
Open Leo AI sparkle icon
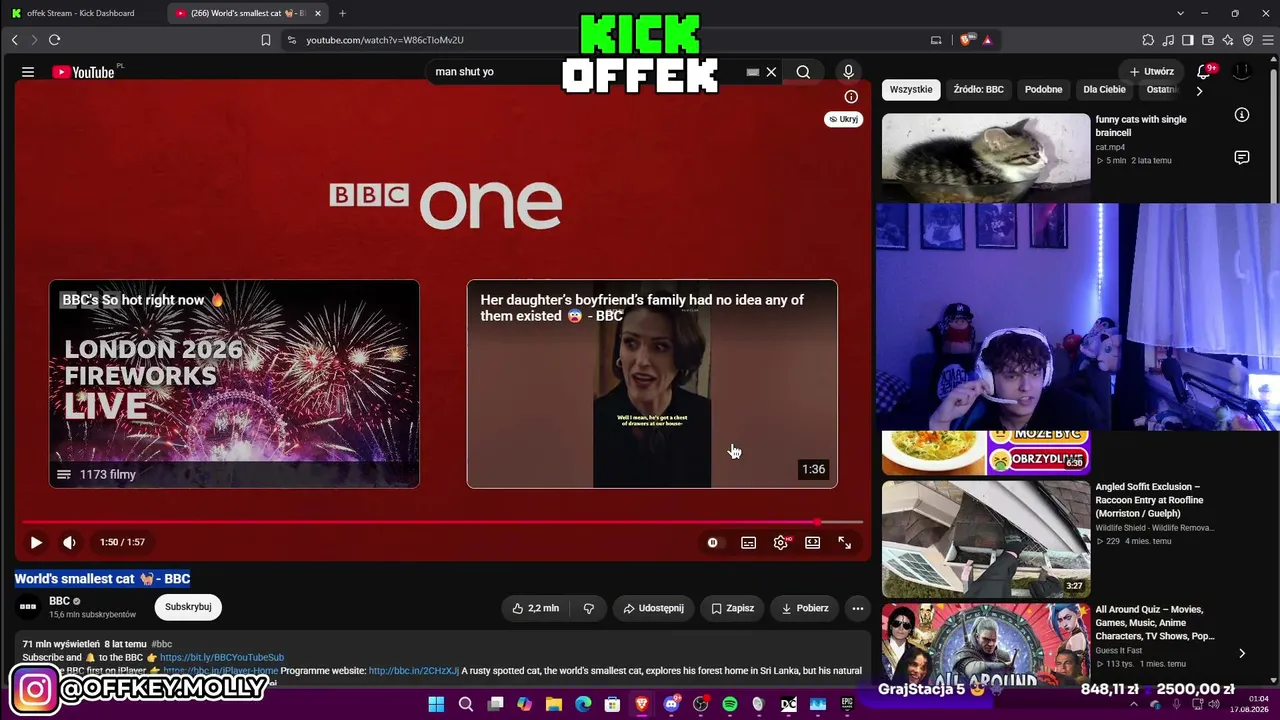(x=1228, y=40)
